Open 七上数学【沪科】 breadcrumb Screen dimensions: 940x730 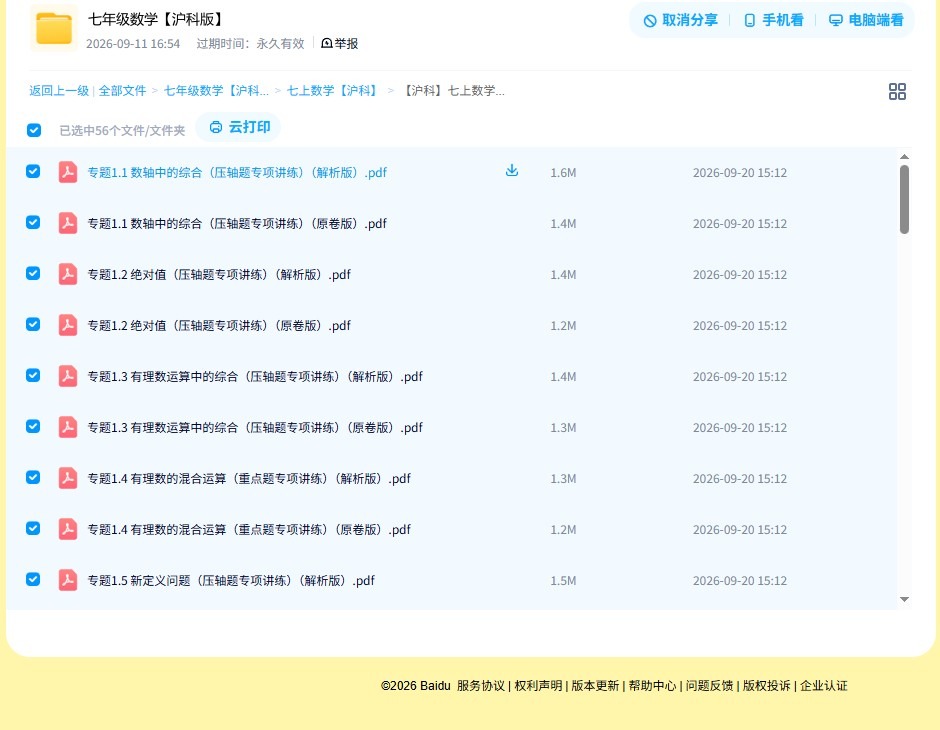click(x=333, y=91)
